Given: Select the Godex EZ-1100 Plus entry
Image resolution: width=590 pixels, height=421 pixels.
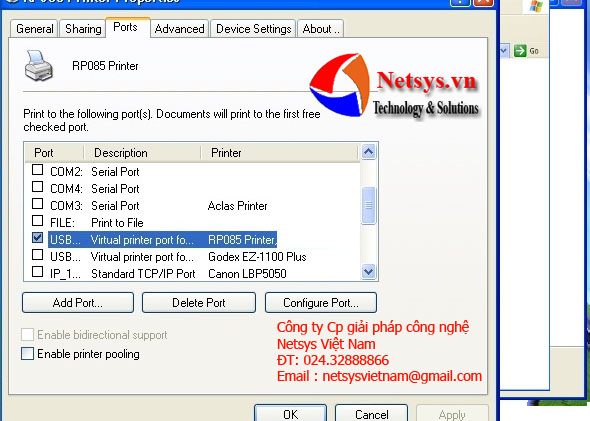Looking at the screenshot, I should point(257,257).
